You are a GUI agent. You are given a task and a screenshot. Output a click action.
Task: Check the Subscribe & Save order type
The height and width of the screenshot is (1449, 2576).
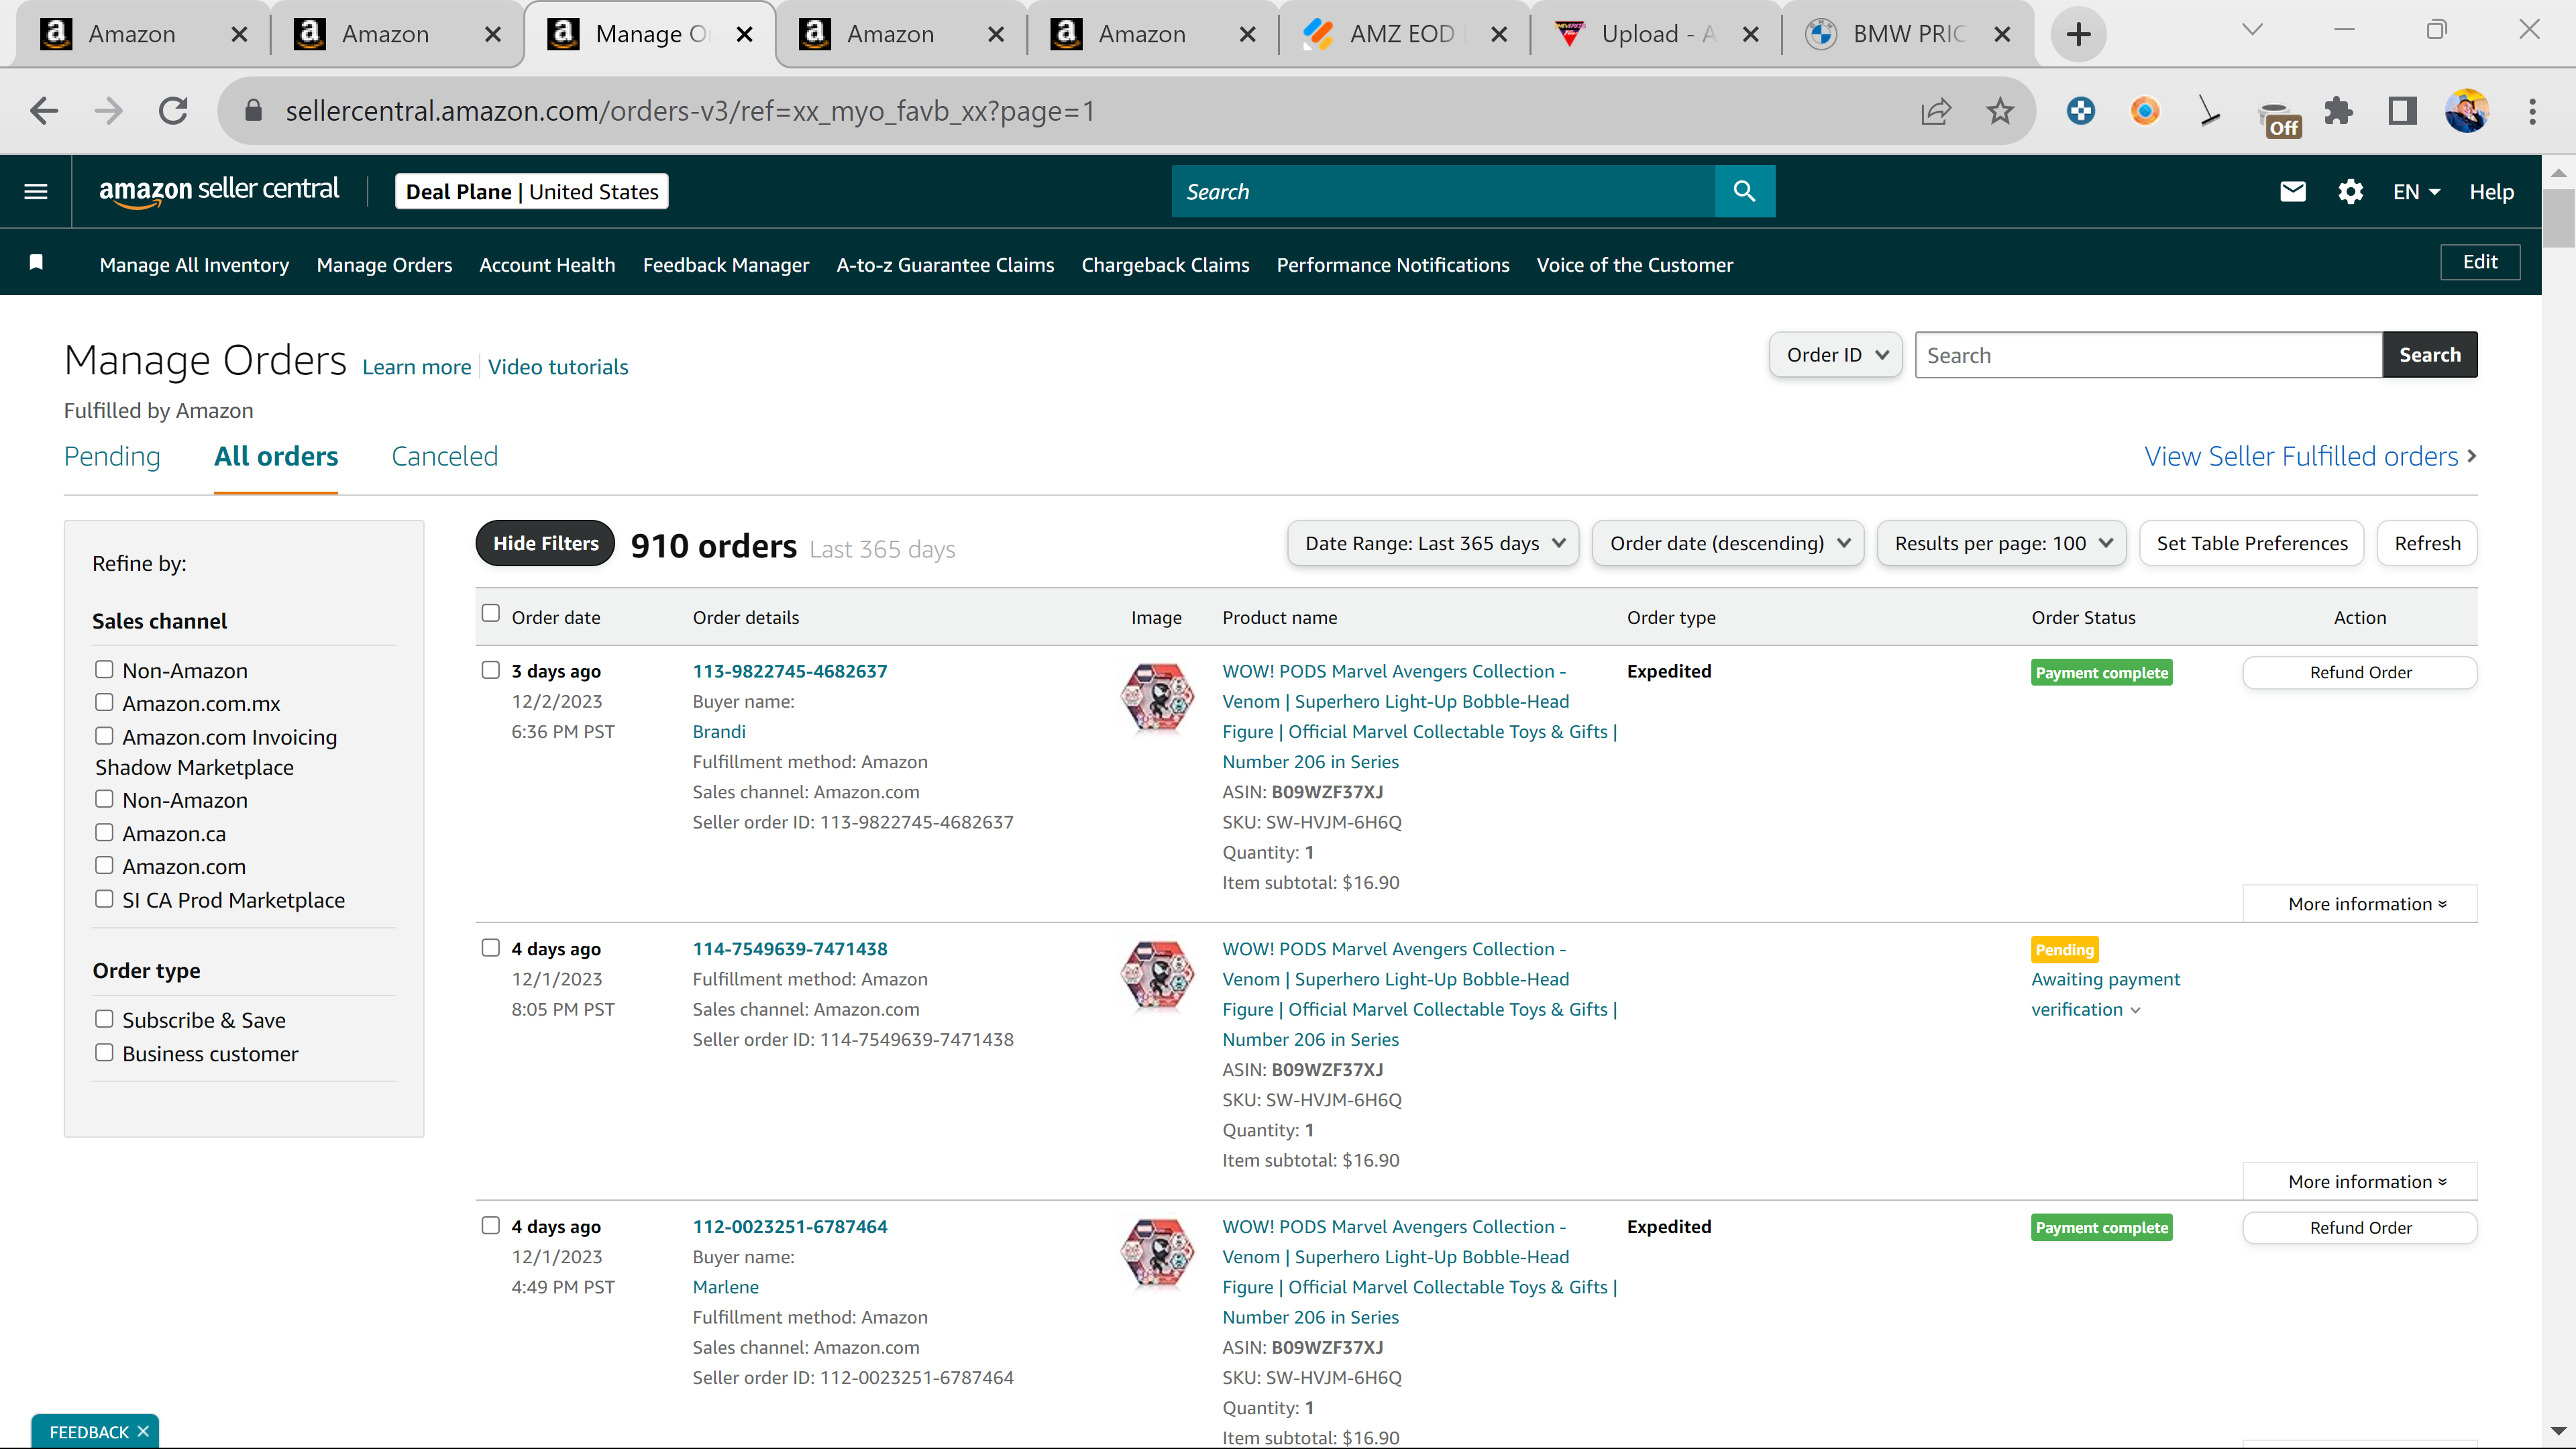(104, 1018)
